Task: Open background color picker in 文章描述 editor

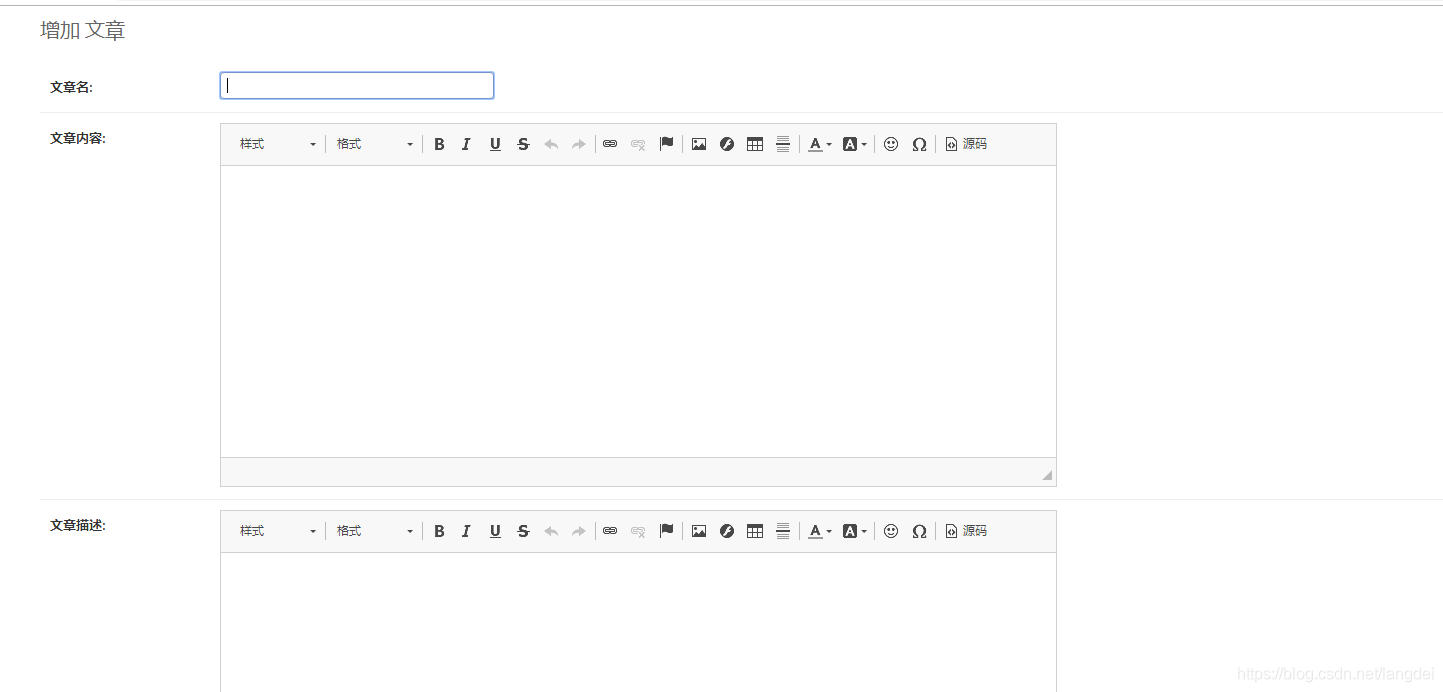Action: pyautogui.click(x=854, y=531)
